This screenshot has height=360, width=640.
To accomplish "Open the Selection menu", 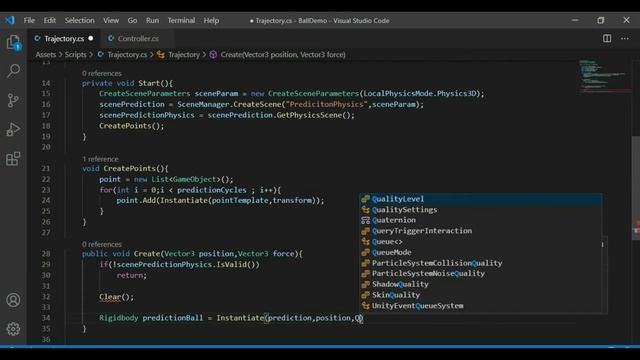I will pos(80,20).
